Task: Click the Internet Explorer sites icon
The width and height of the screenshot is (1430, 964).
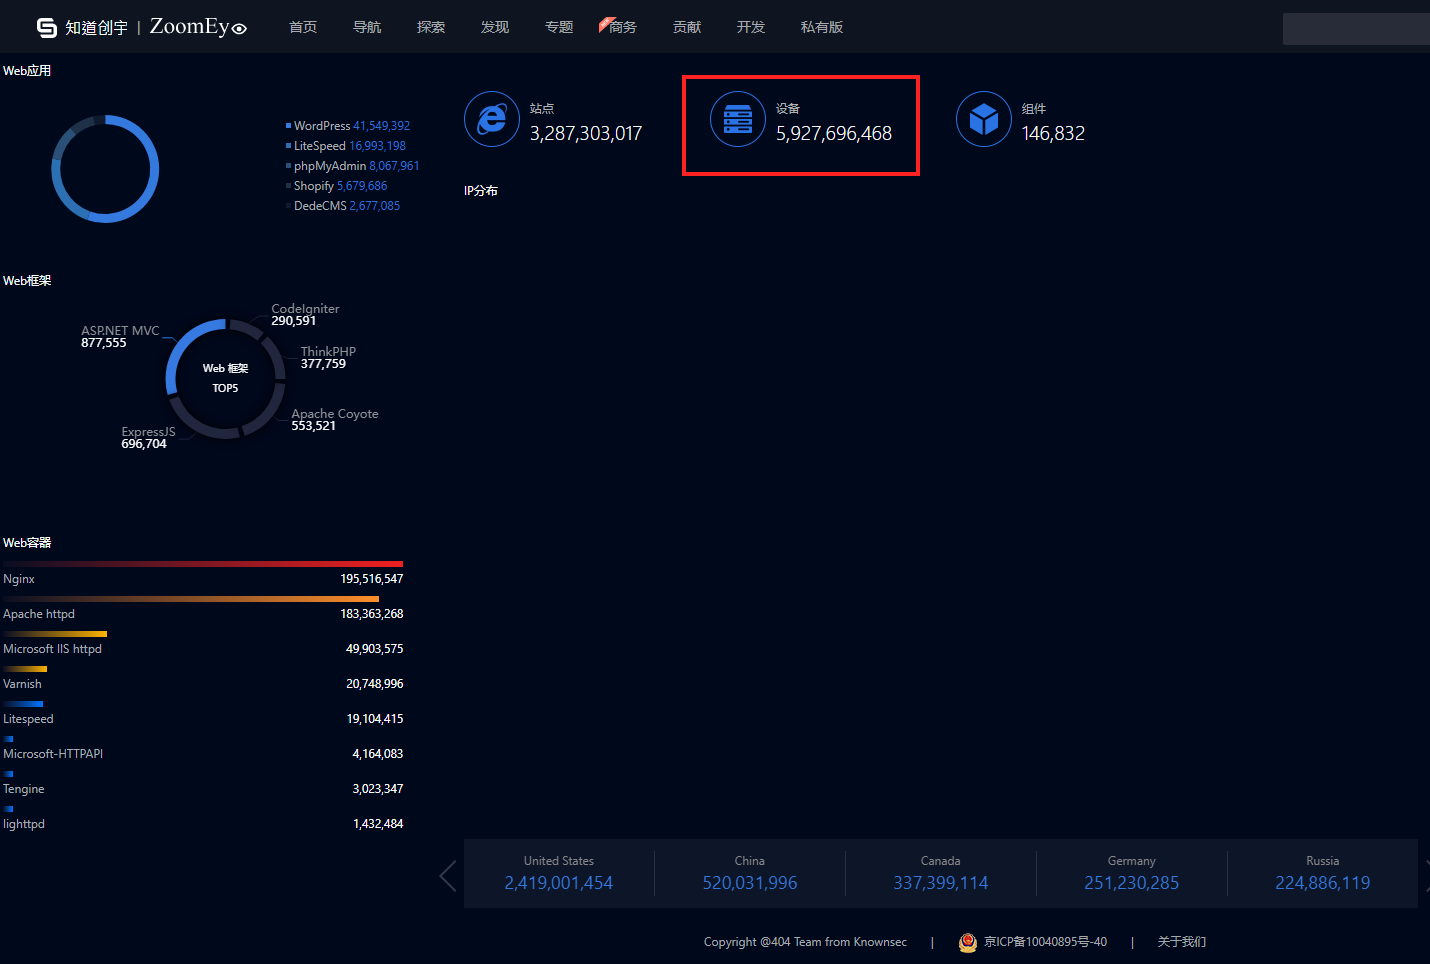Action: point(492,119)
